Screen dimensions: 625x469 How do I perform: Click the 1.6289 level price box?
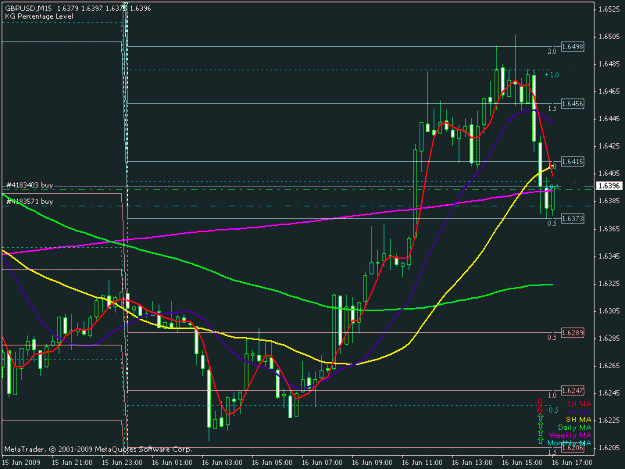[572, 333]
